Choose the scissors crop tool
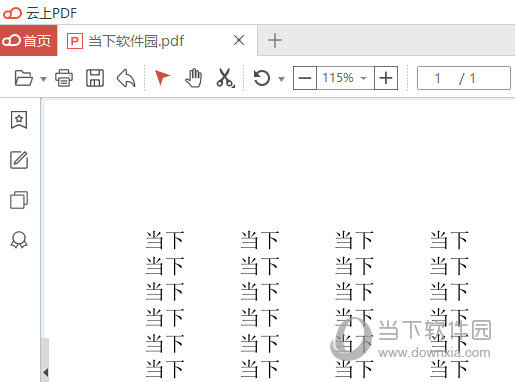The width and height of the screenshot is (515, 382). tap(225, 78)
